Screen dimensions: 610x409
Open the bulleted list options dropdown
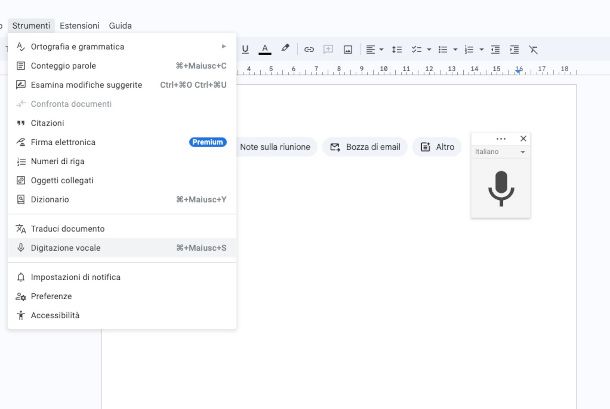click(x=456, y=48)
